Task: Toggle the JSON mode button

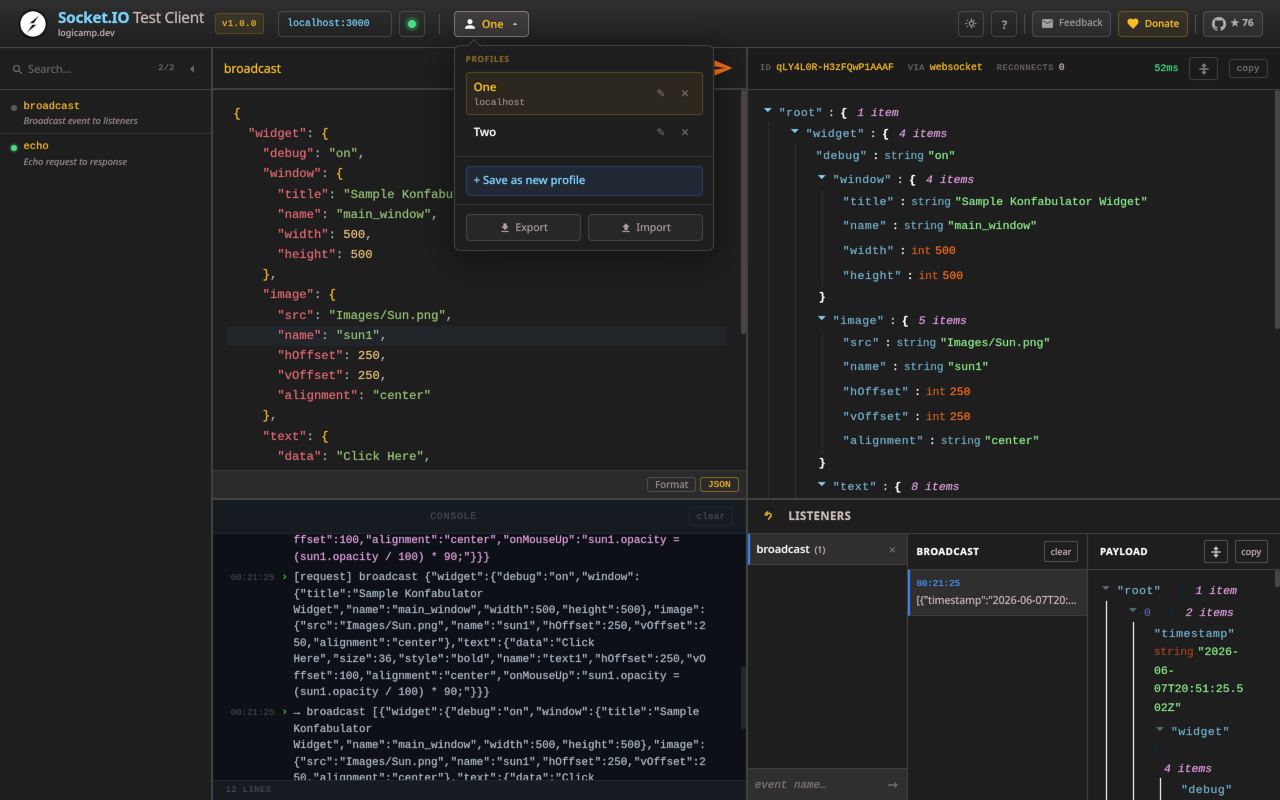Action: 719,484
